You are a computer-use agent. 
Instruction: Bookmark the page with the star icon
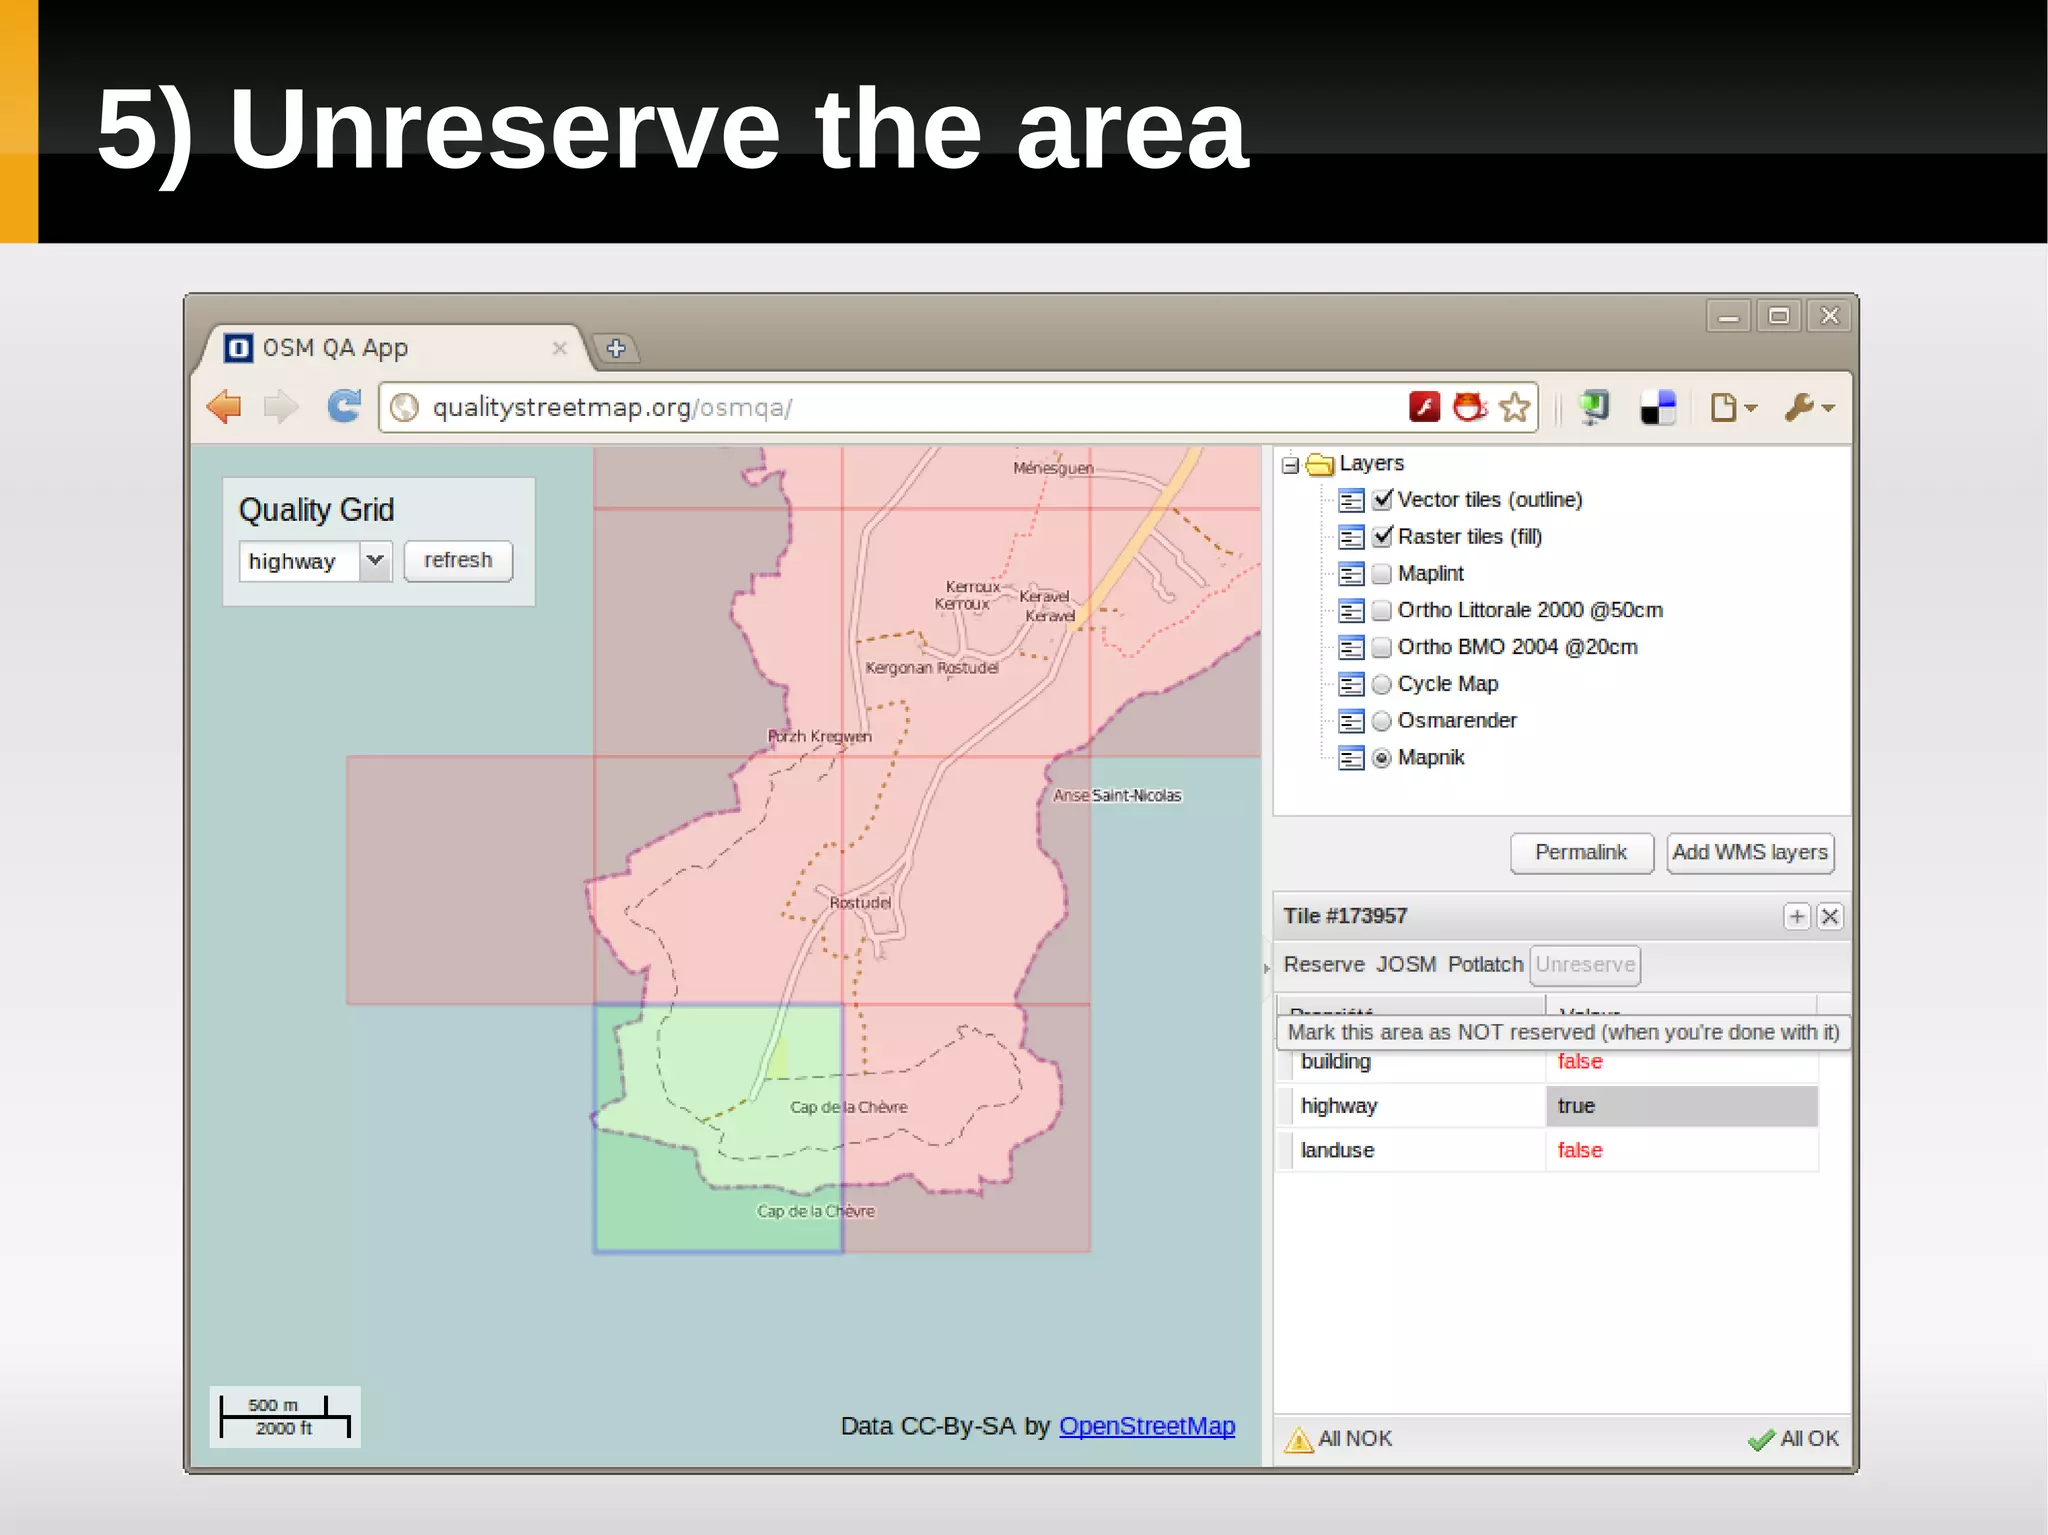1515,407
